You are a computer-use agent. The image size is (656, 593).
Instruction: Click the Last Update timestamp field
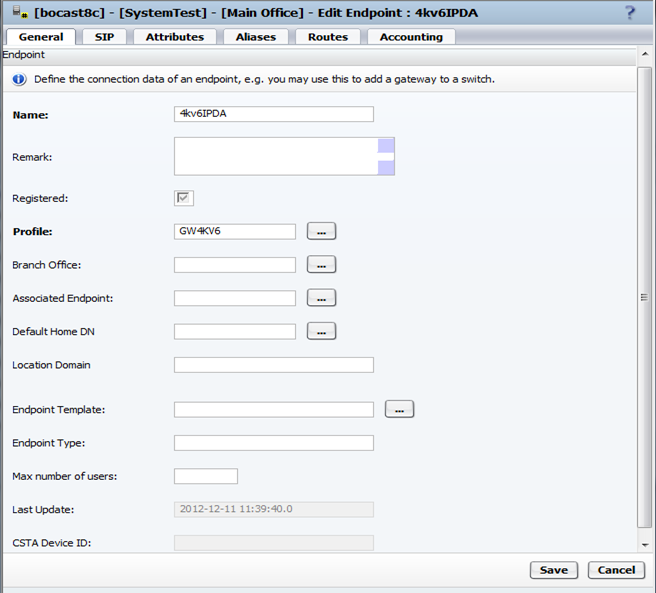point(274,509)
